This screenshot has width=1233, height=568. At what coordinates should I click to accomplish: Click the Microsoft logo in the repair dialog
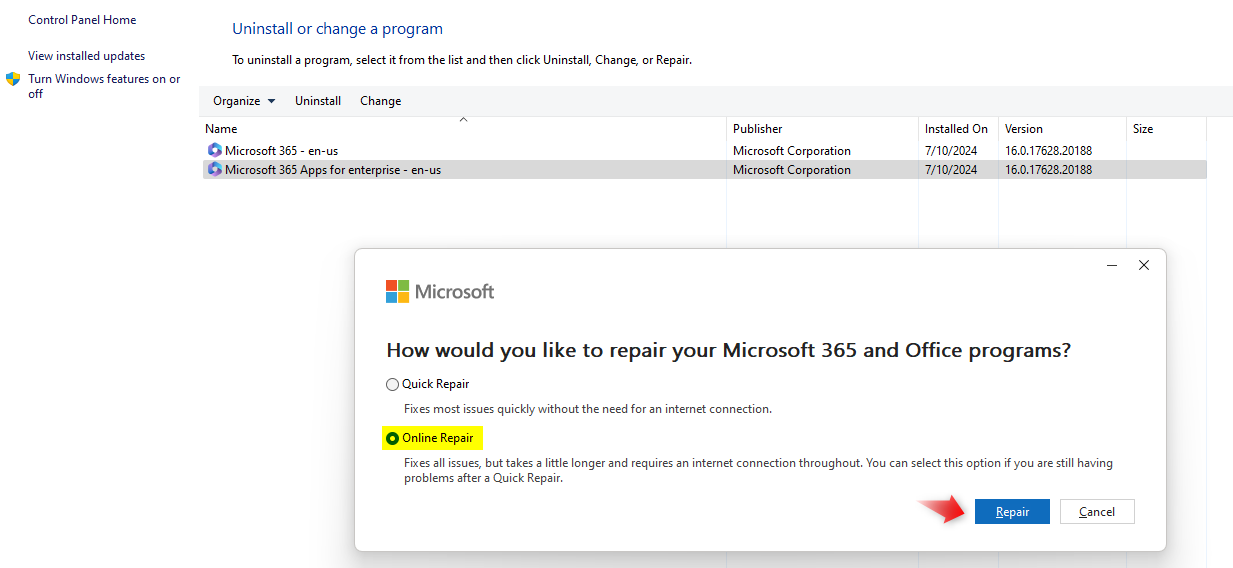pos(398,292)
